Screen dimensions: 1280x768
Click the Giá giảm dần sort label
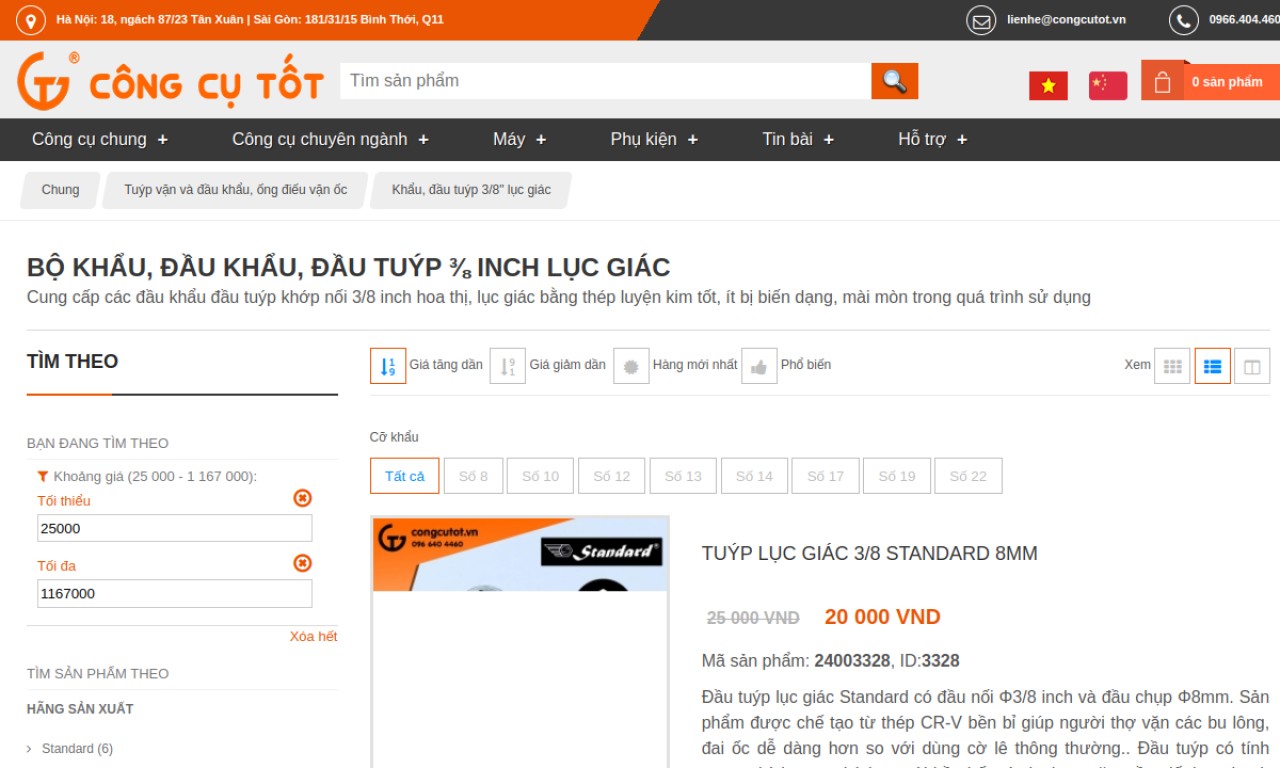(568, 365)
